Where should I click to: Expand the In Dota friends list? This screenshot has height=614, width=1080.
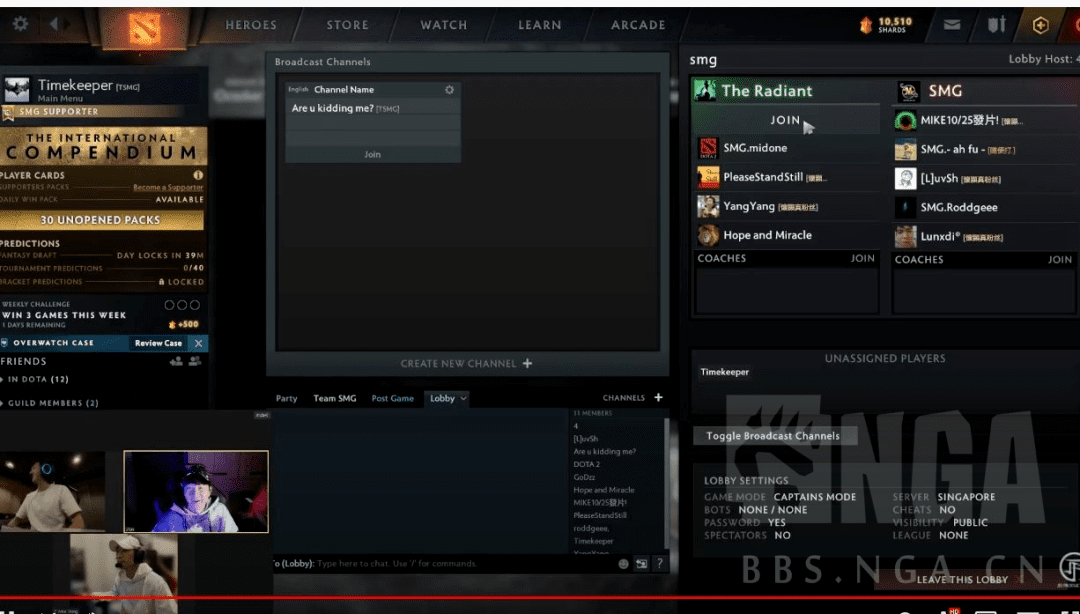[x=36, y=379]
